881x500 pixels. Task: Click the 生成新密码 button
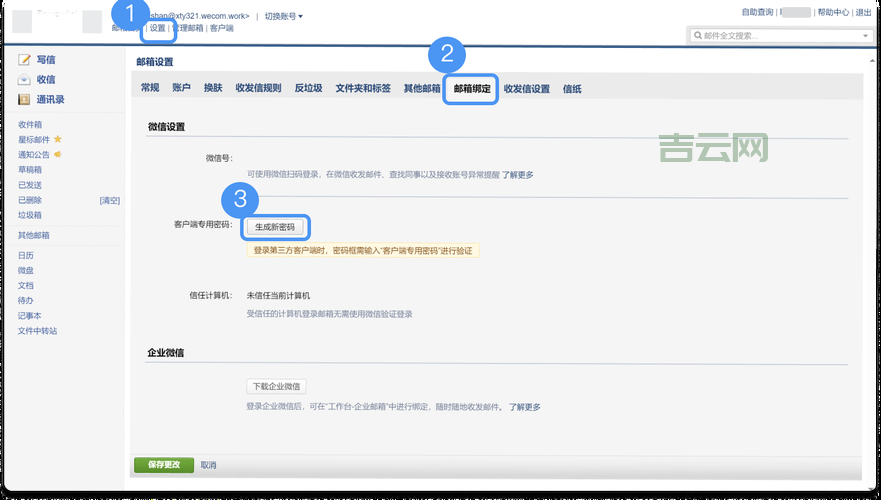[x=275, y=227]
